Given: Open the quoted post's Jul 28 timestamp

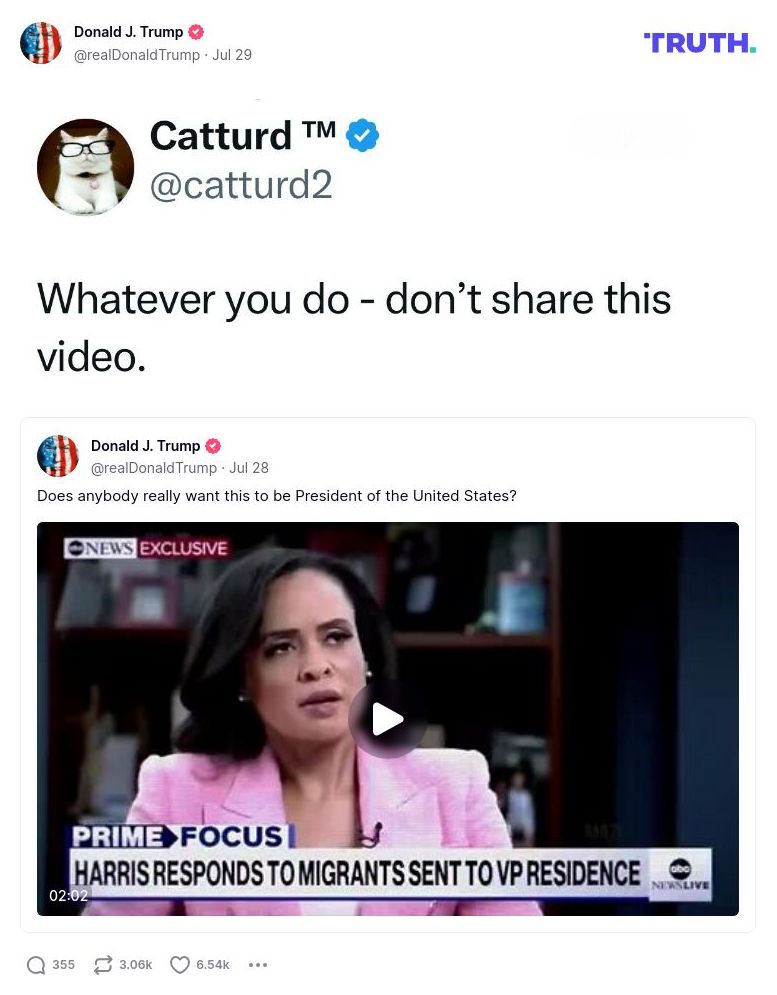Looking at the screenshot, I should (x=249, y=468).
